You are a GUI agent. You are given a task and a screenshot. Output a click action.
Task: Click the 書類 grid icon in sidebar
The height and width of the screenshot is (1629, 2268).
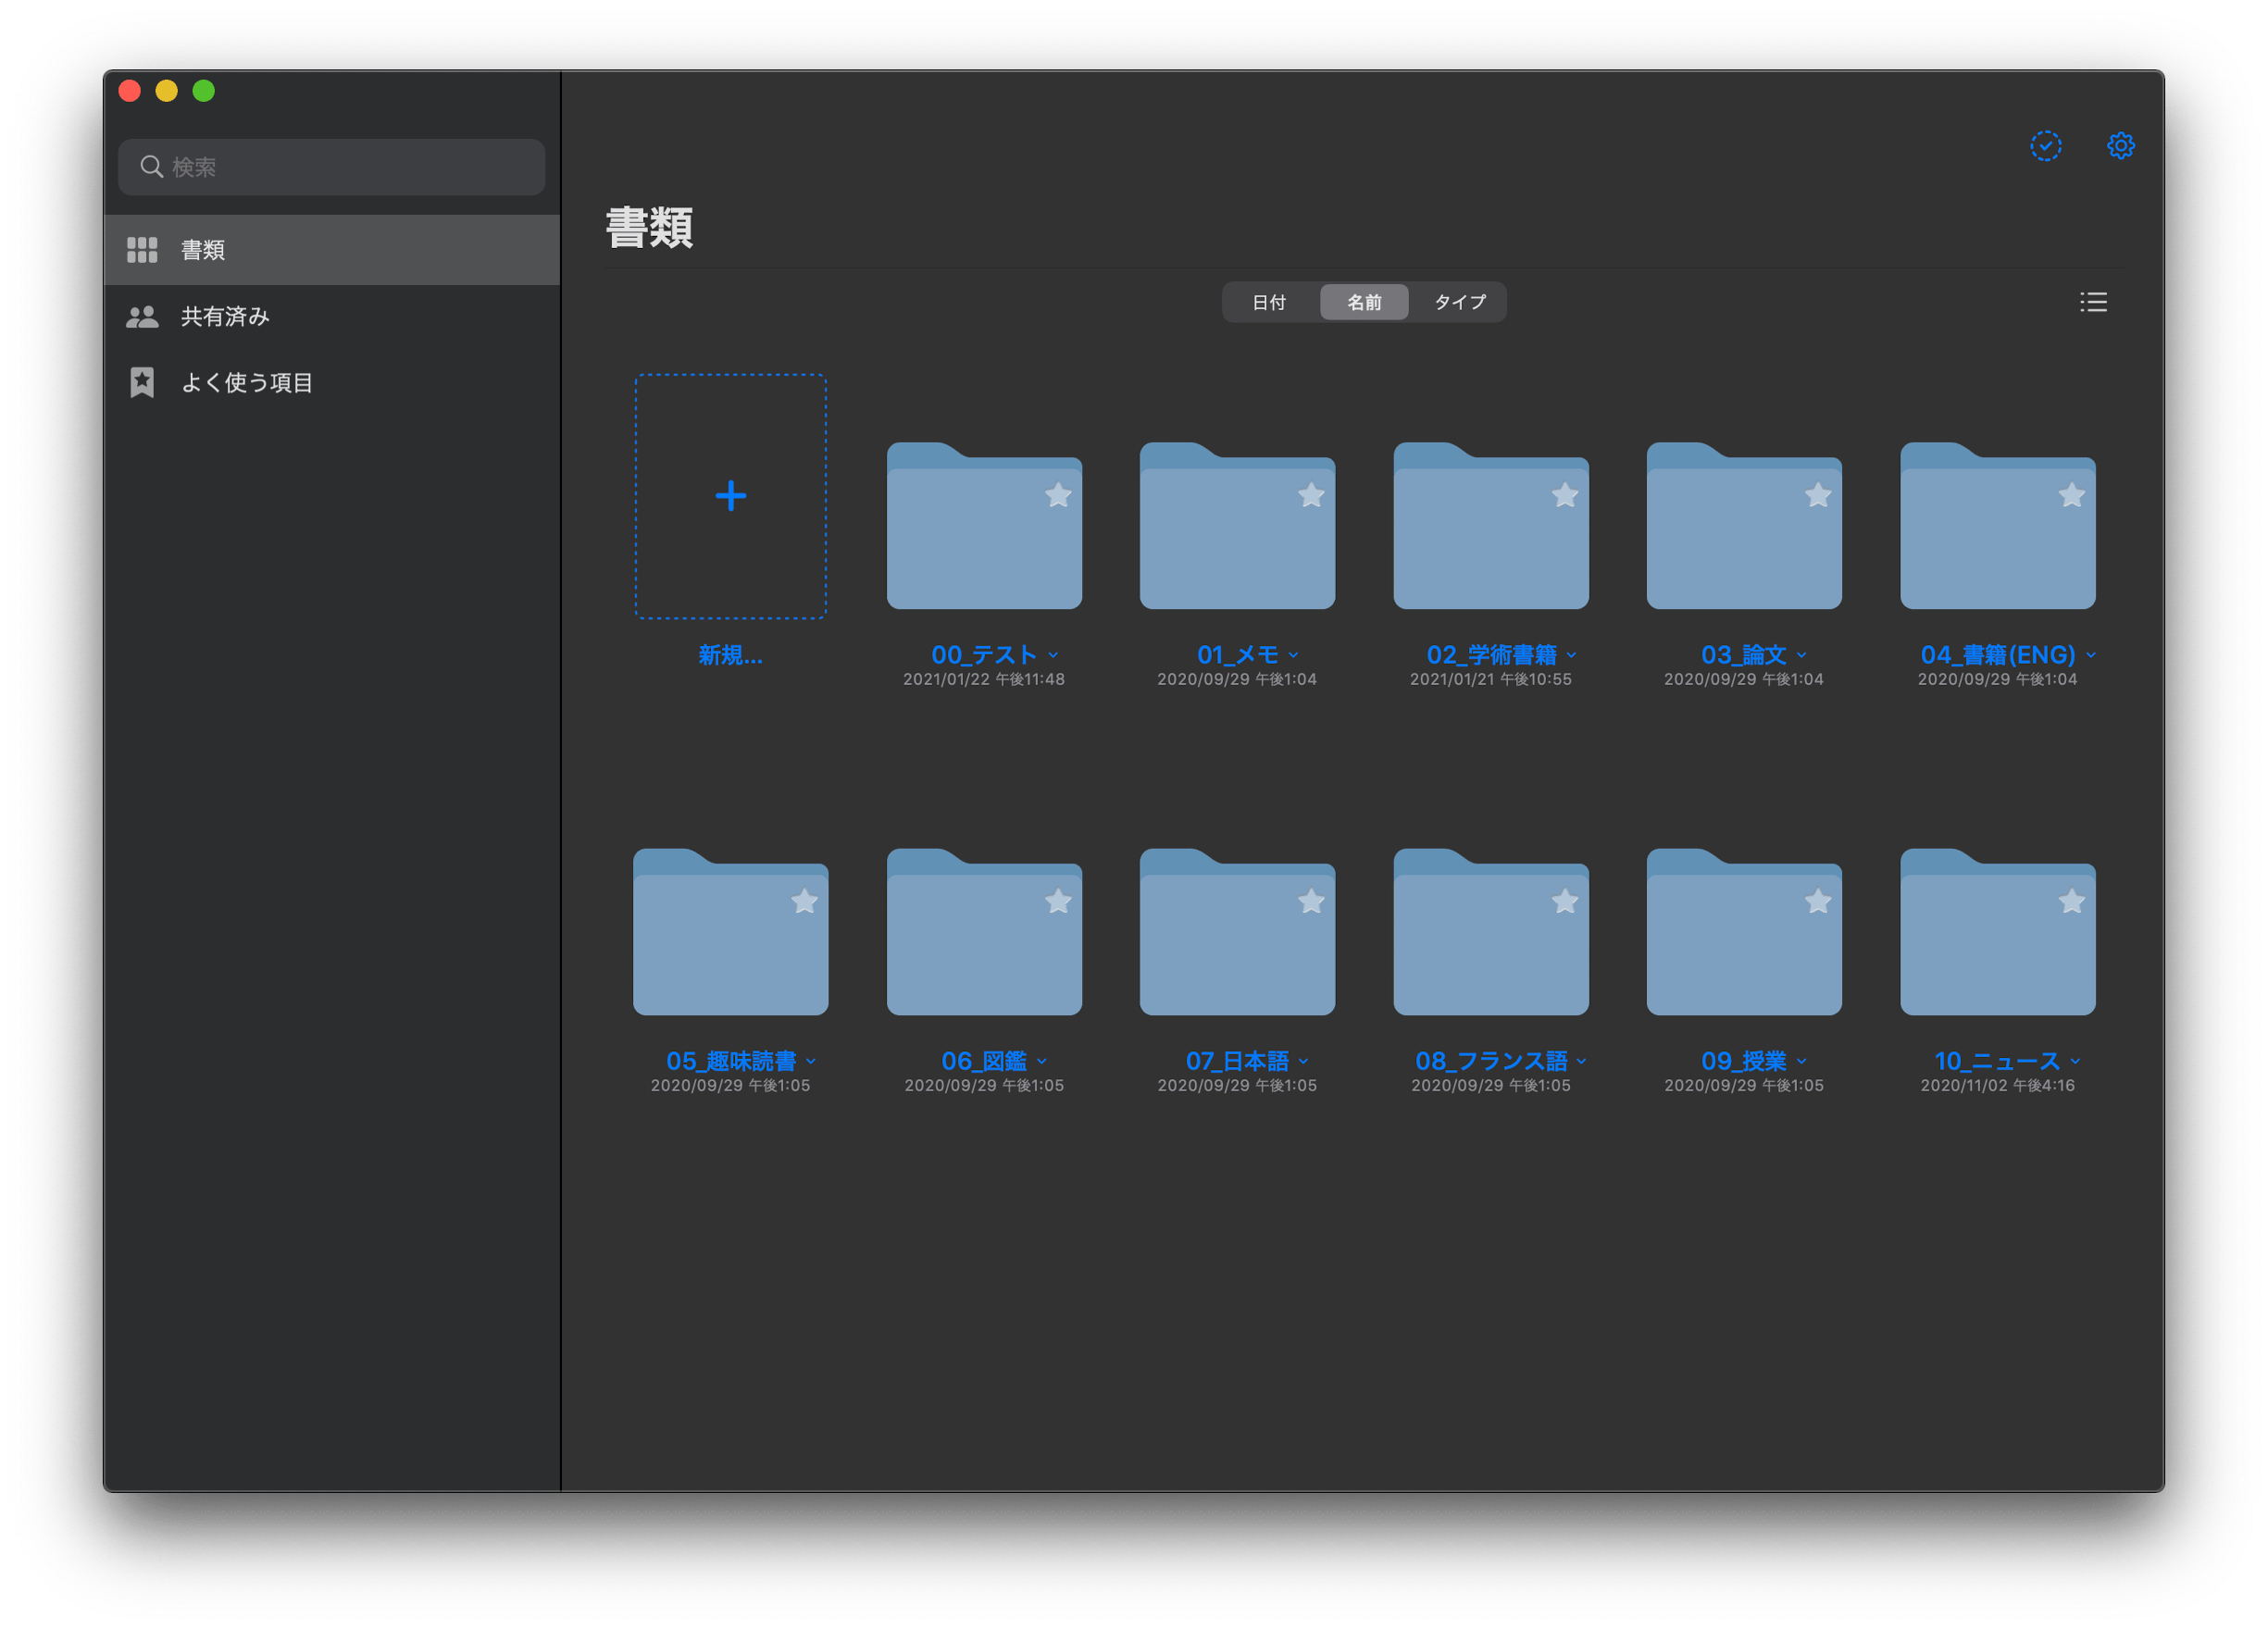142,250
